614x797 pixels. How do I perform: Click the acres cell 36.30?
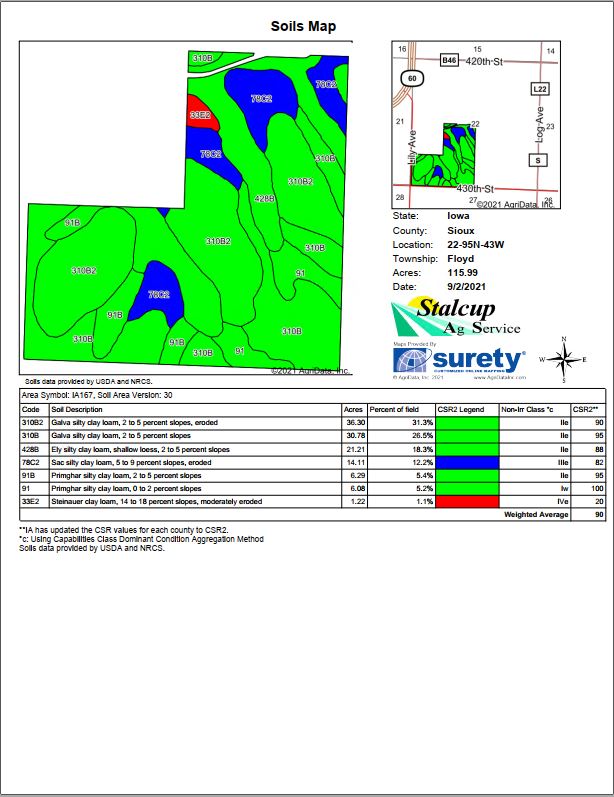point(356,423)
